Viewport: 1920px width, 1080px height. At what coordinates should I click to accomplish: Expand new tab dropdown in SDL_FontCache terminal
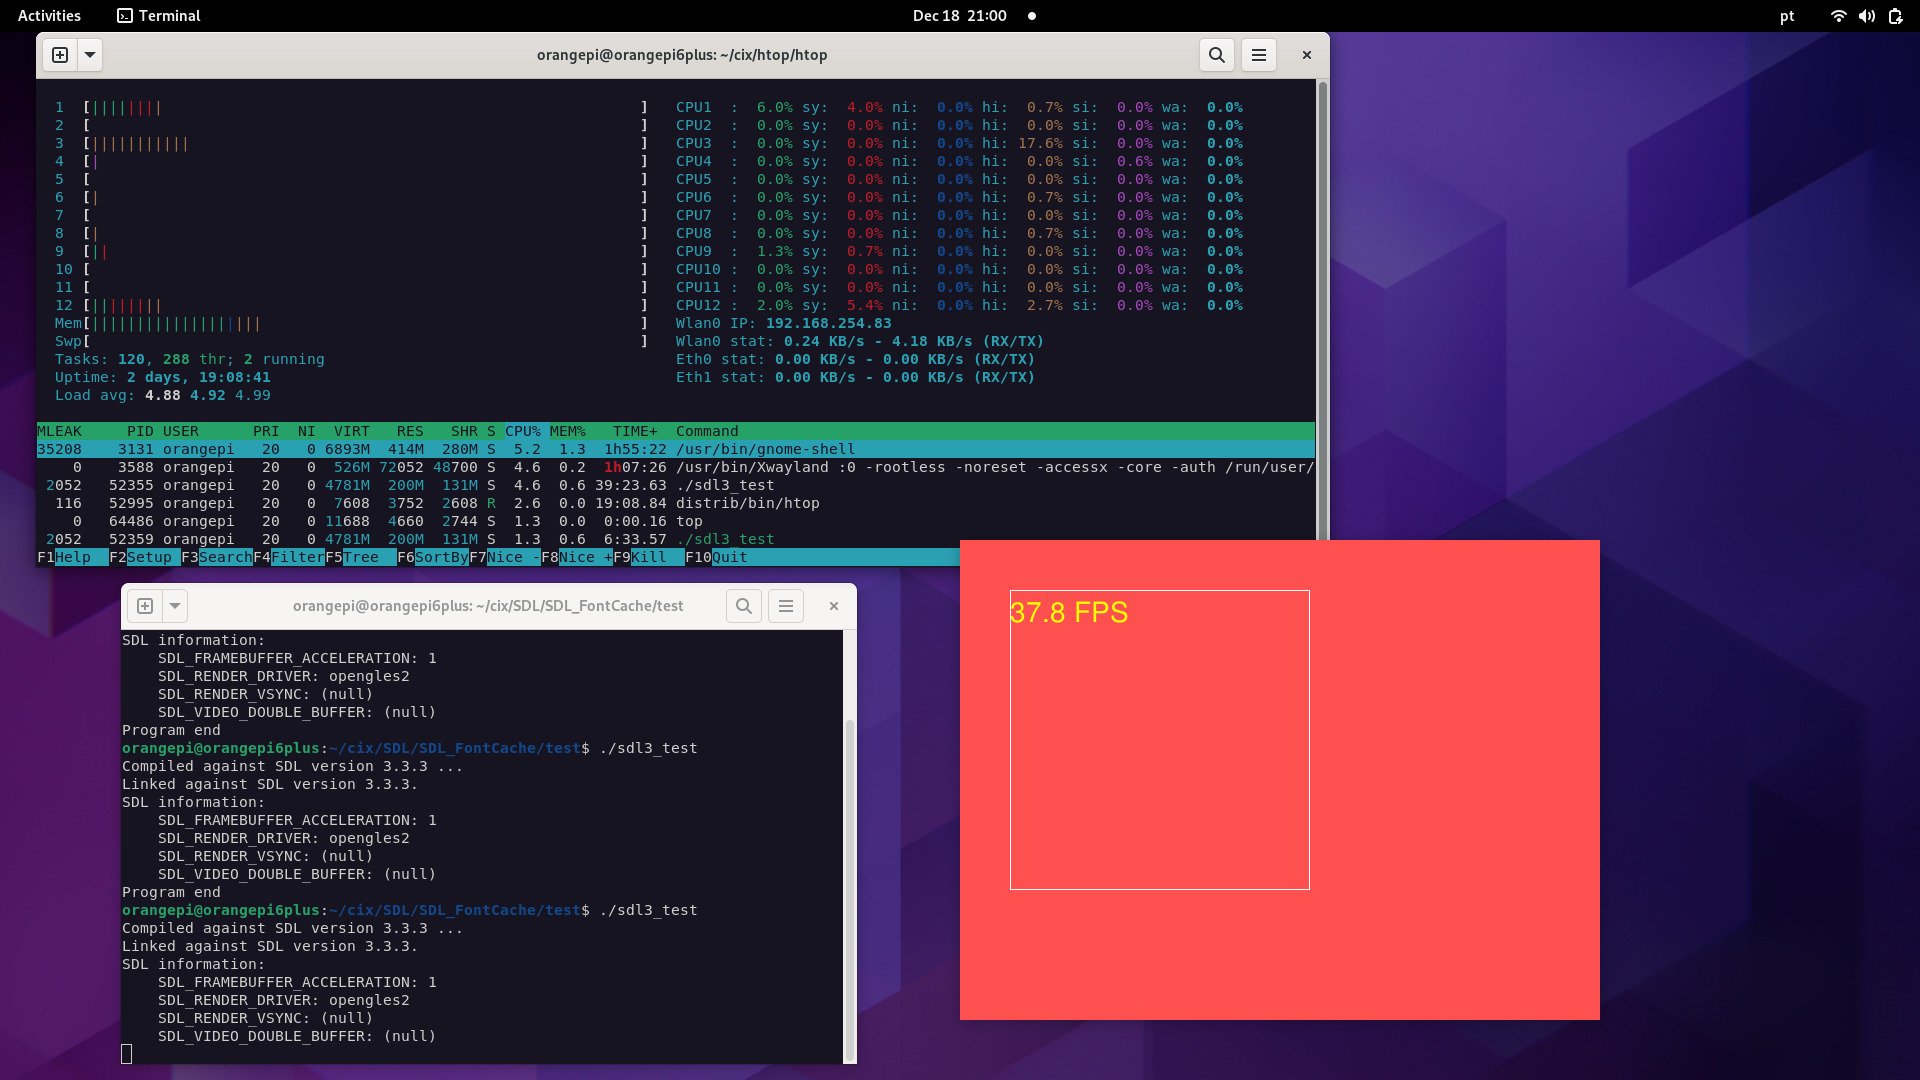(175, 606)
